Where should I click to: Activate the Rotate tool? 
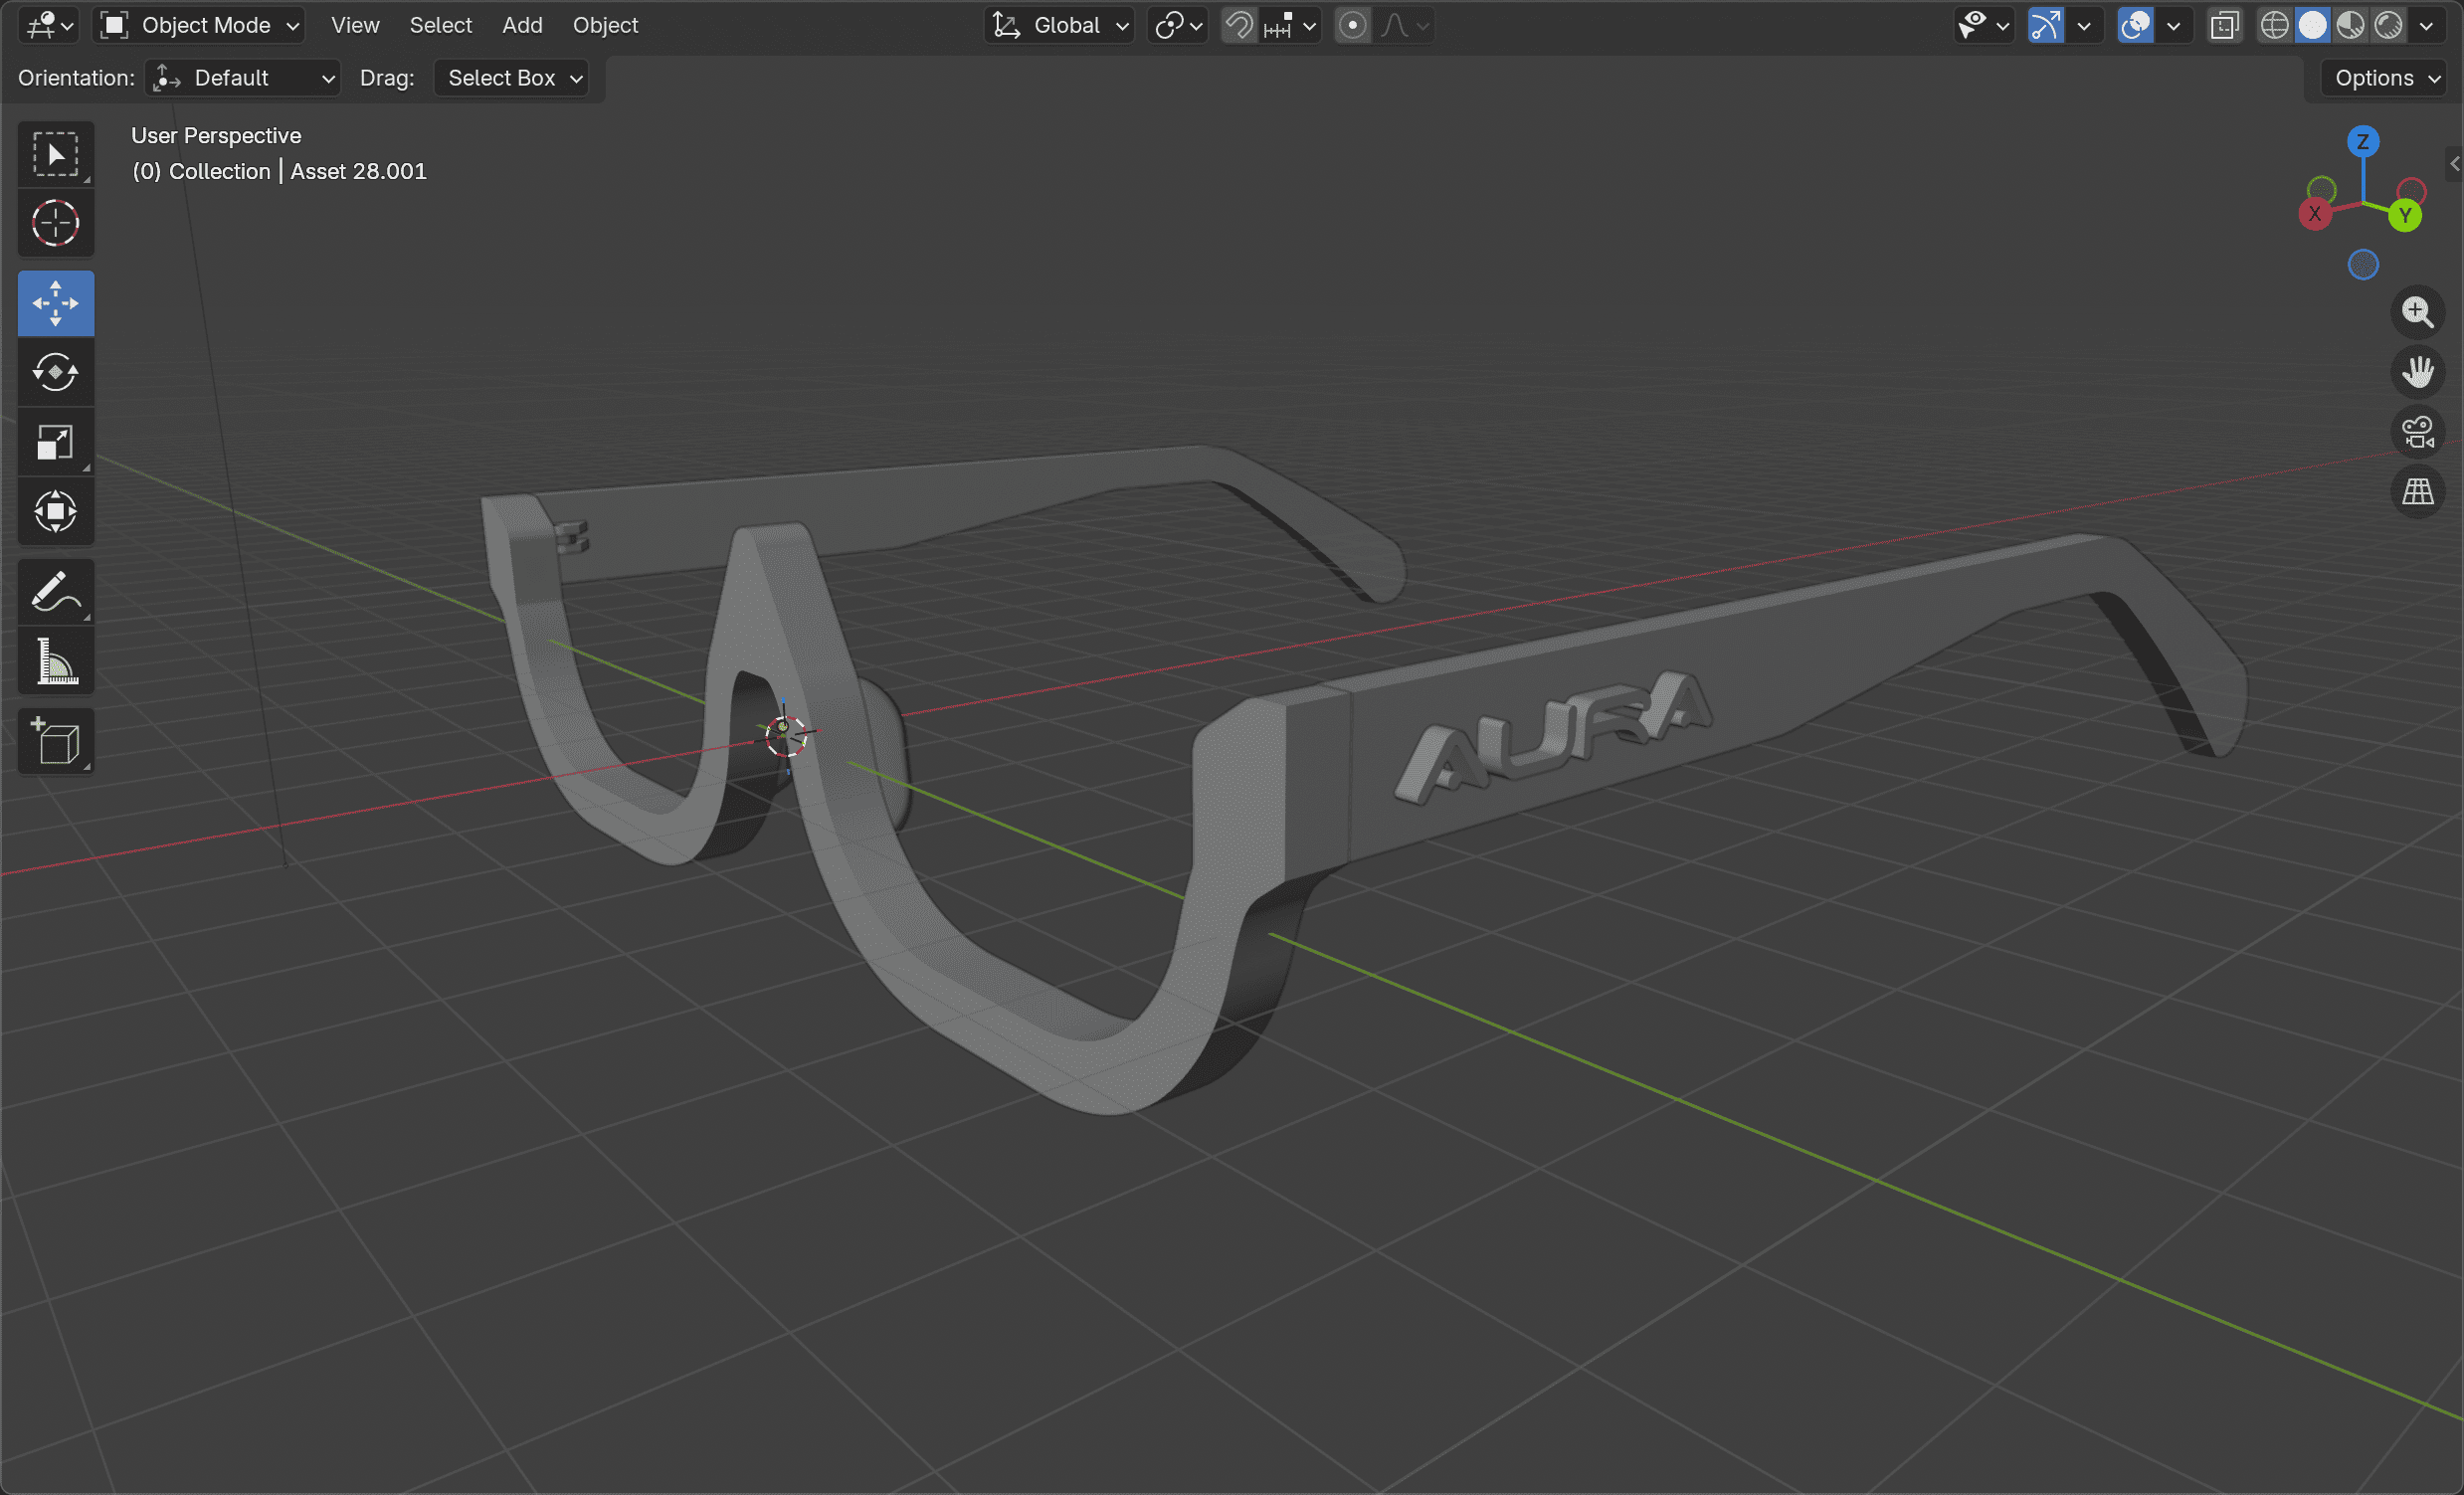[56, 373]
